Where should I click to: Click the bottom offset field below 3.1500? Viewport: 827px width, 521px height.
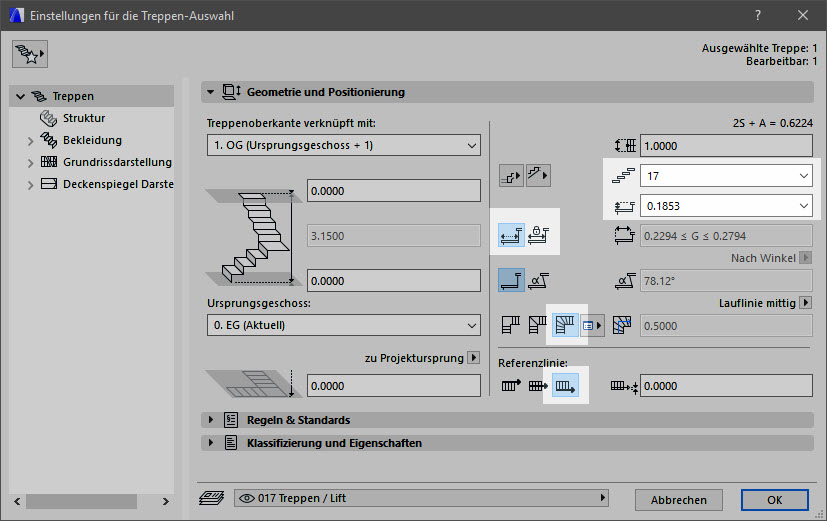click(393, 281)
